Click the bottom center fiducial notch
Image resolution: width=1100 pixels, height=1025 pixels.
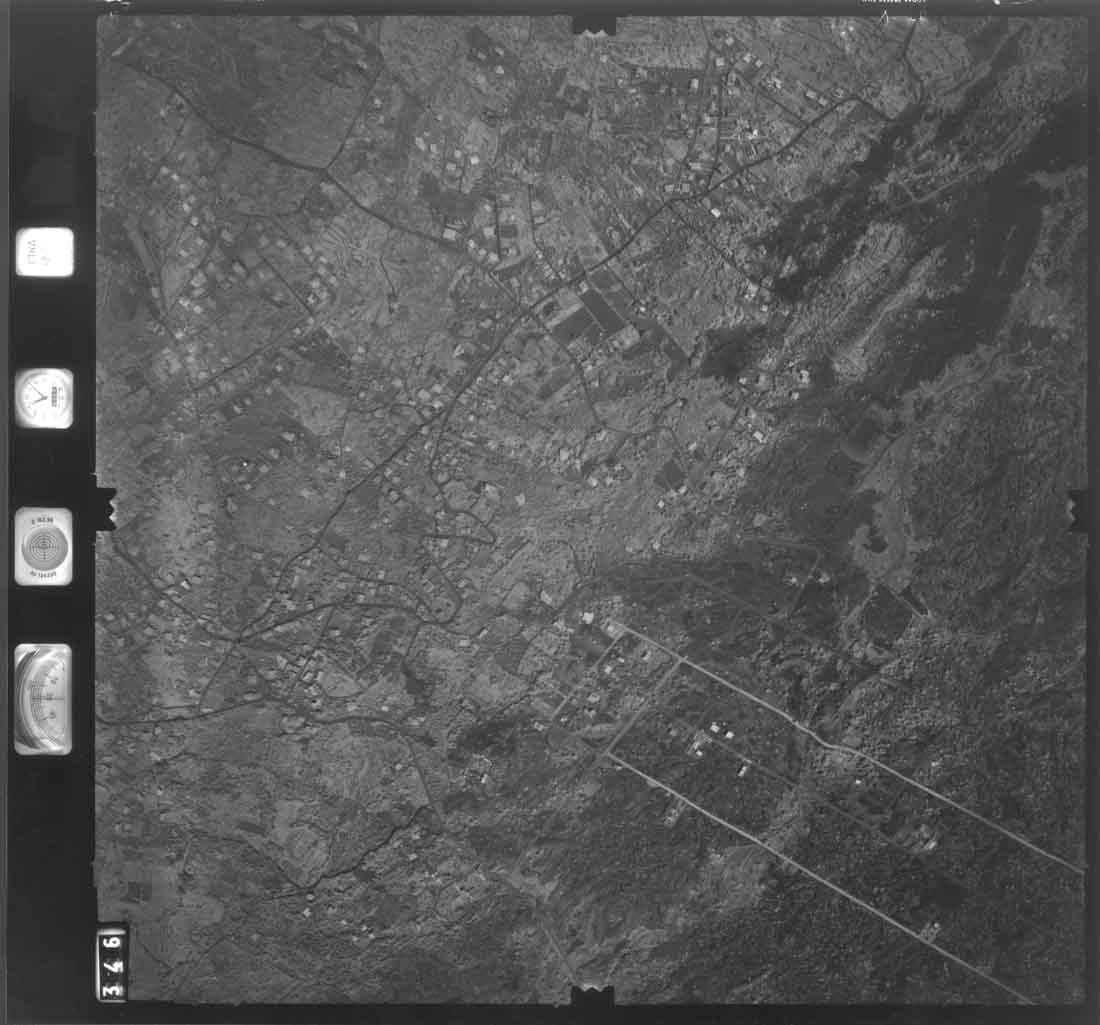(593, 993)
